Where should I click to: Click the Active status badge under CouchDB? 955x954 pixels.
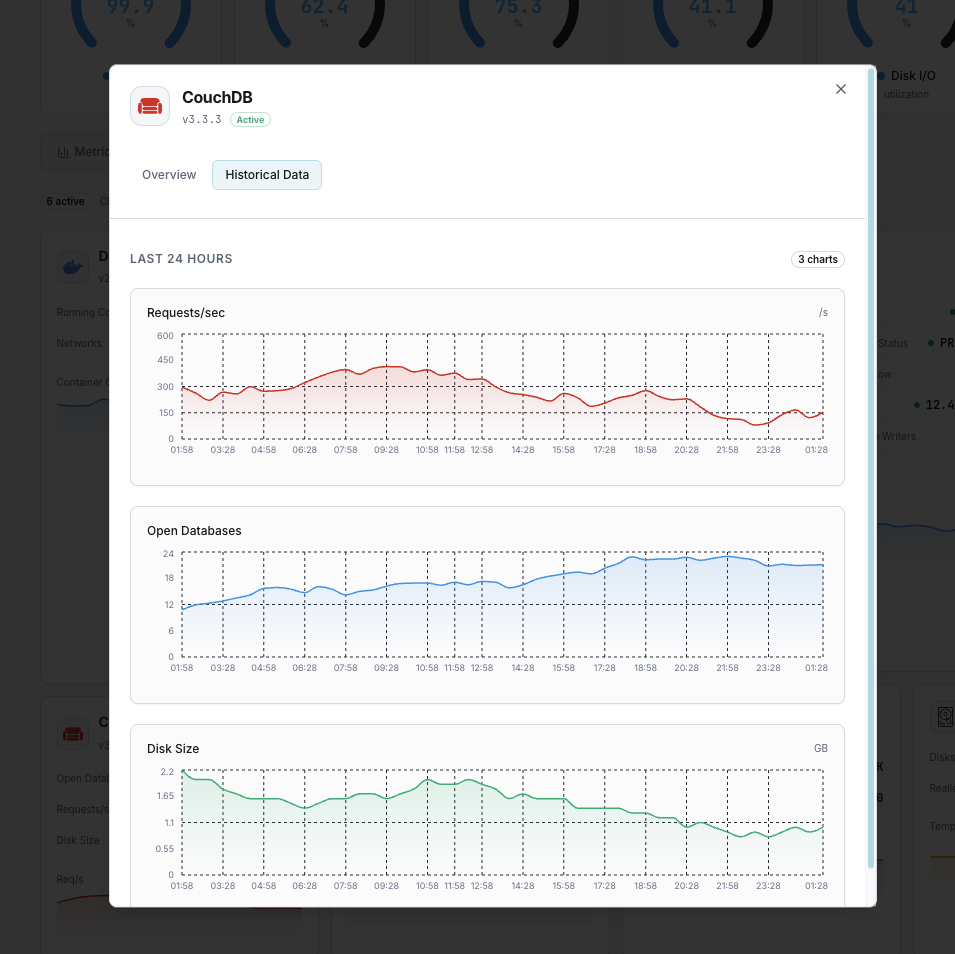click(x=250, y=119)
